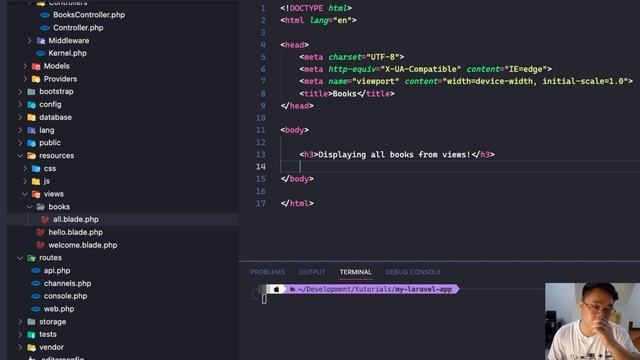Open welcome.blade.php file

83,245
